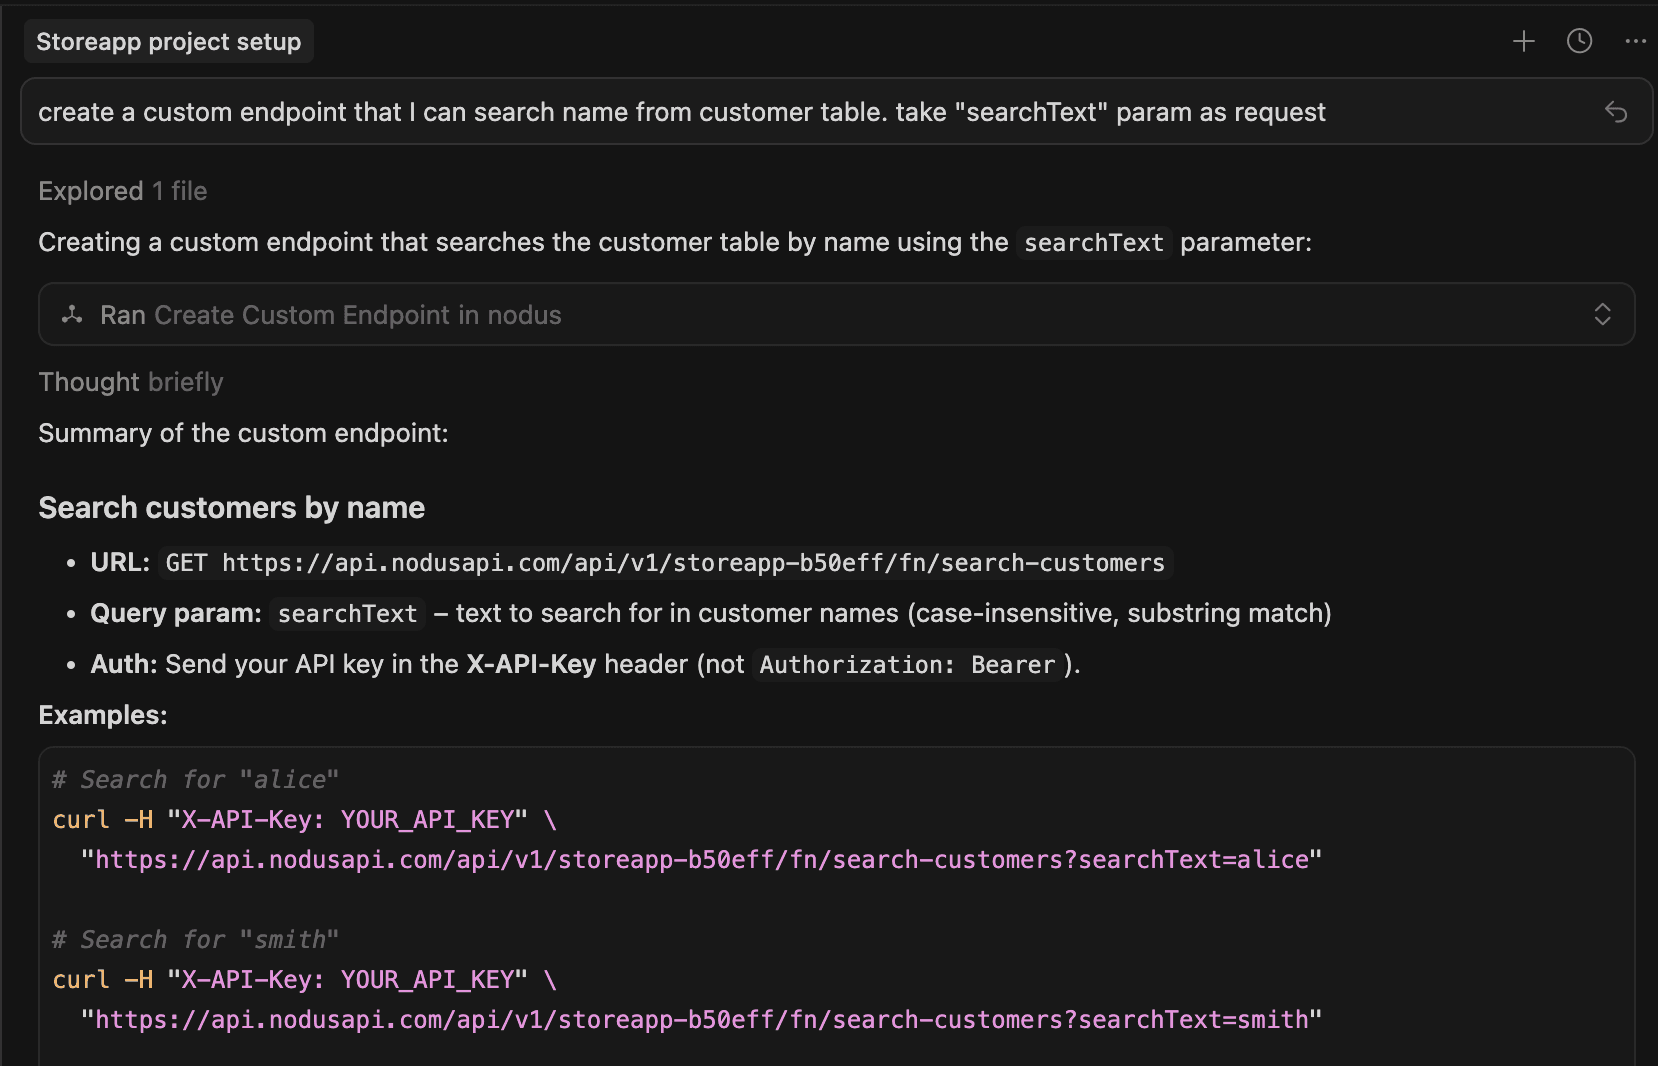Expand the 'Explored 1 file' section

(122, 191)
